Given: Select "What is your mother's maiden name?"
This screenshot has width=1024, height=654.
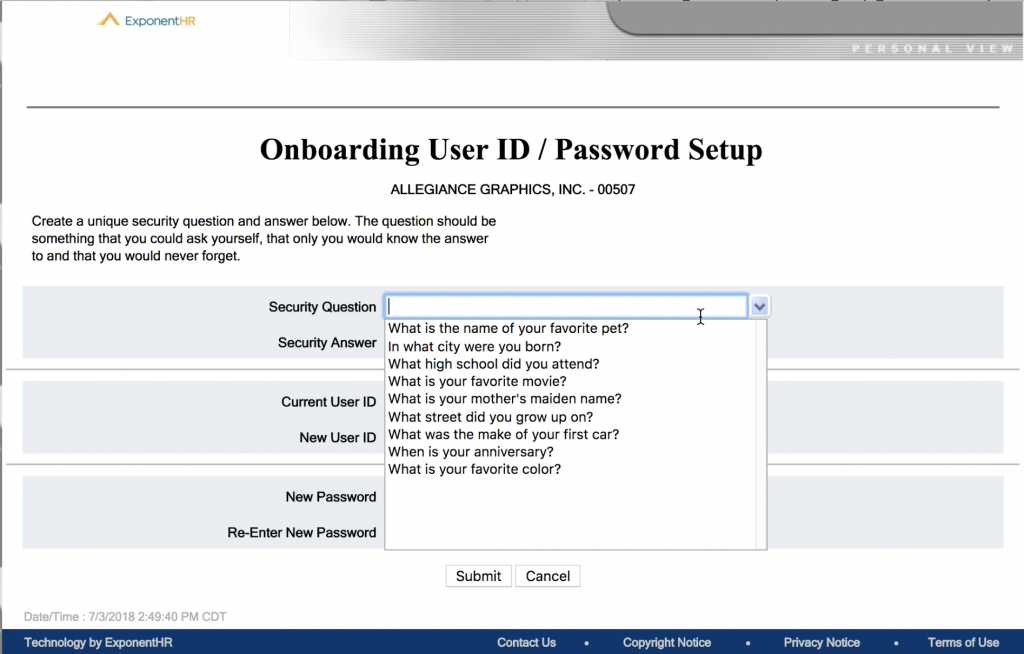Looking at the screenshot, I should [505, 399].
